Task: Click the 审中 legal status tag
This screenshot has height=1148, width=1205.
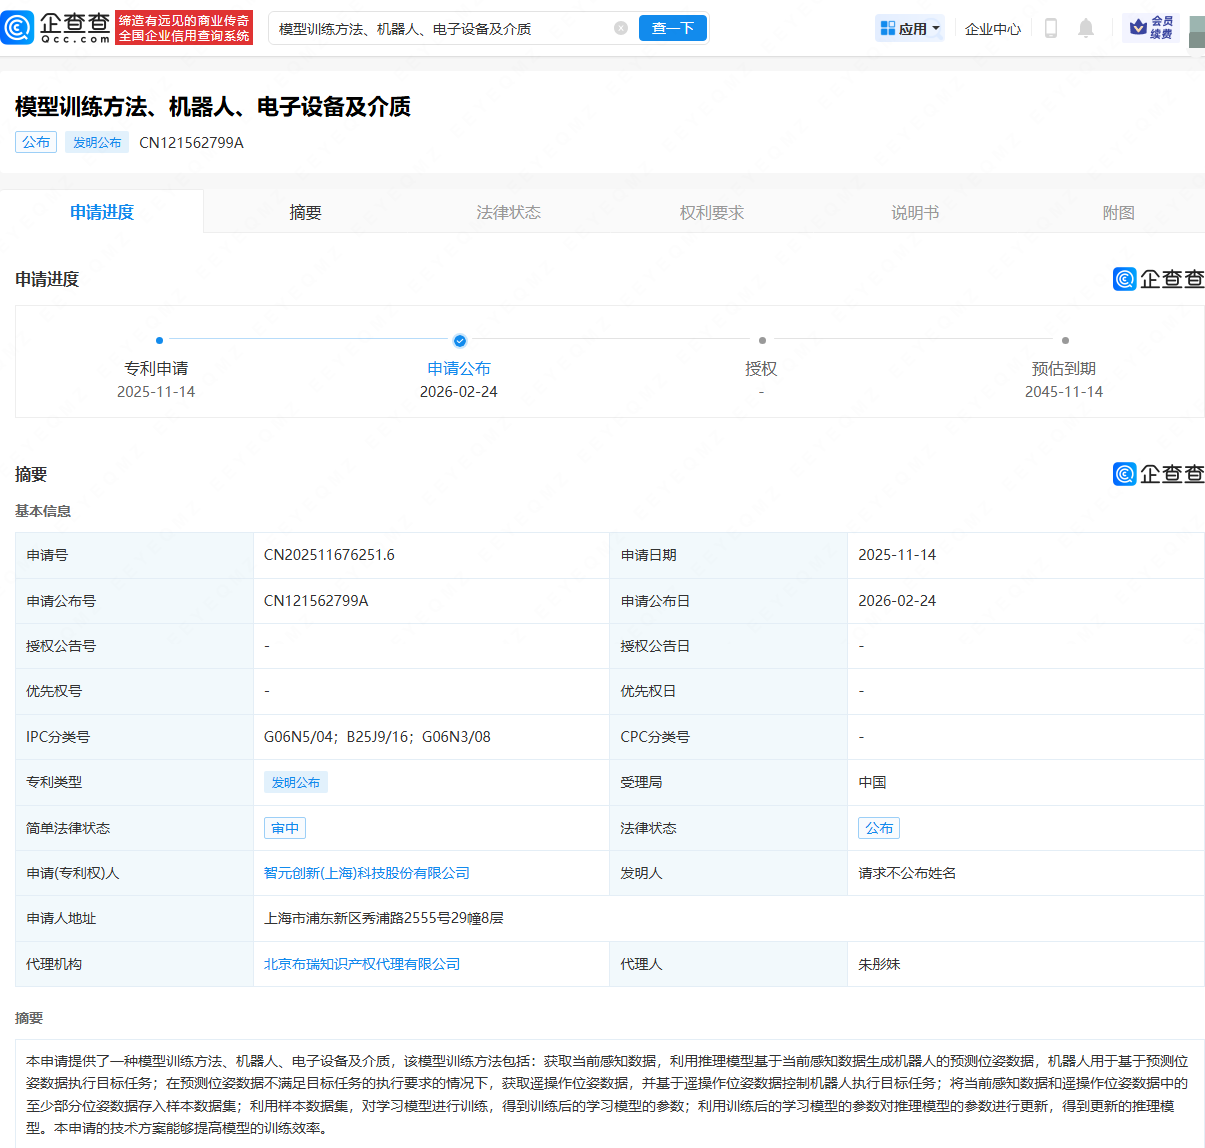Action: 286,827
